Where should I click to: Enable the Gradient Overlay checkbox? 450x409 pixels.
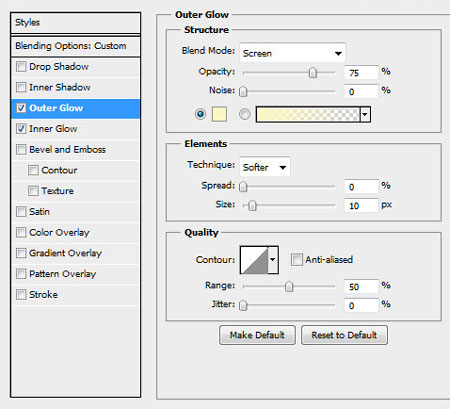click(21, 253)
